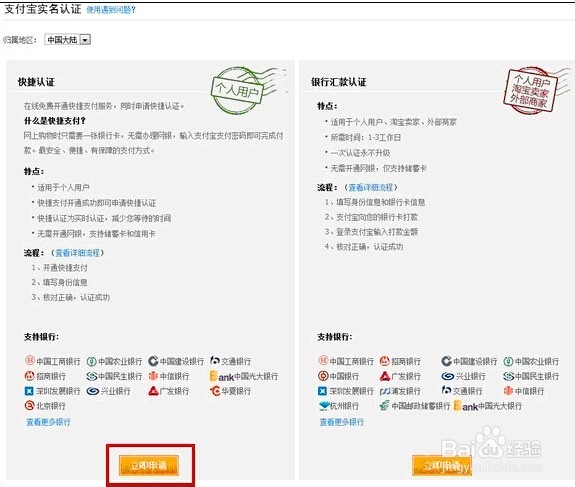
Task: Choose the 华夏银行 bank icon
Action: click(x=215, y=391)
